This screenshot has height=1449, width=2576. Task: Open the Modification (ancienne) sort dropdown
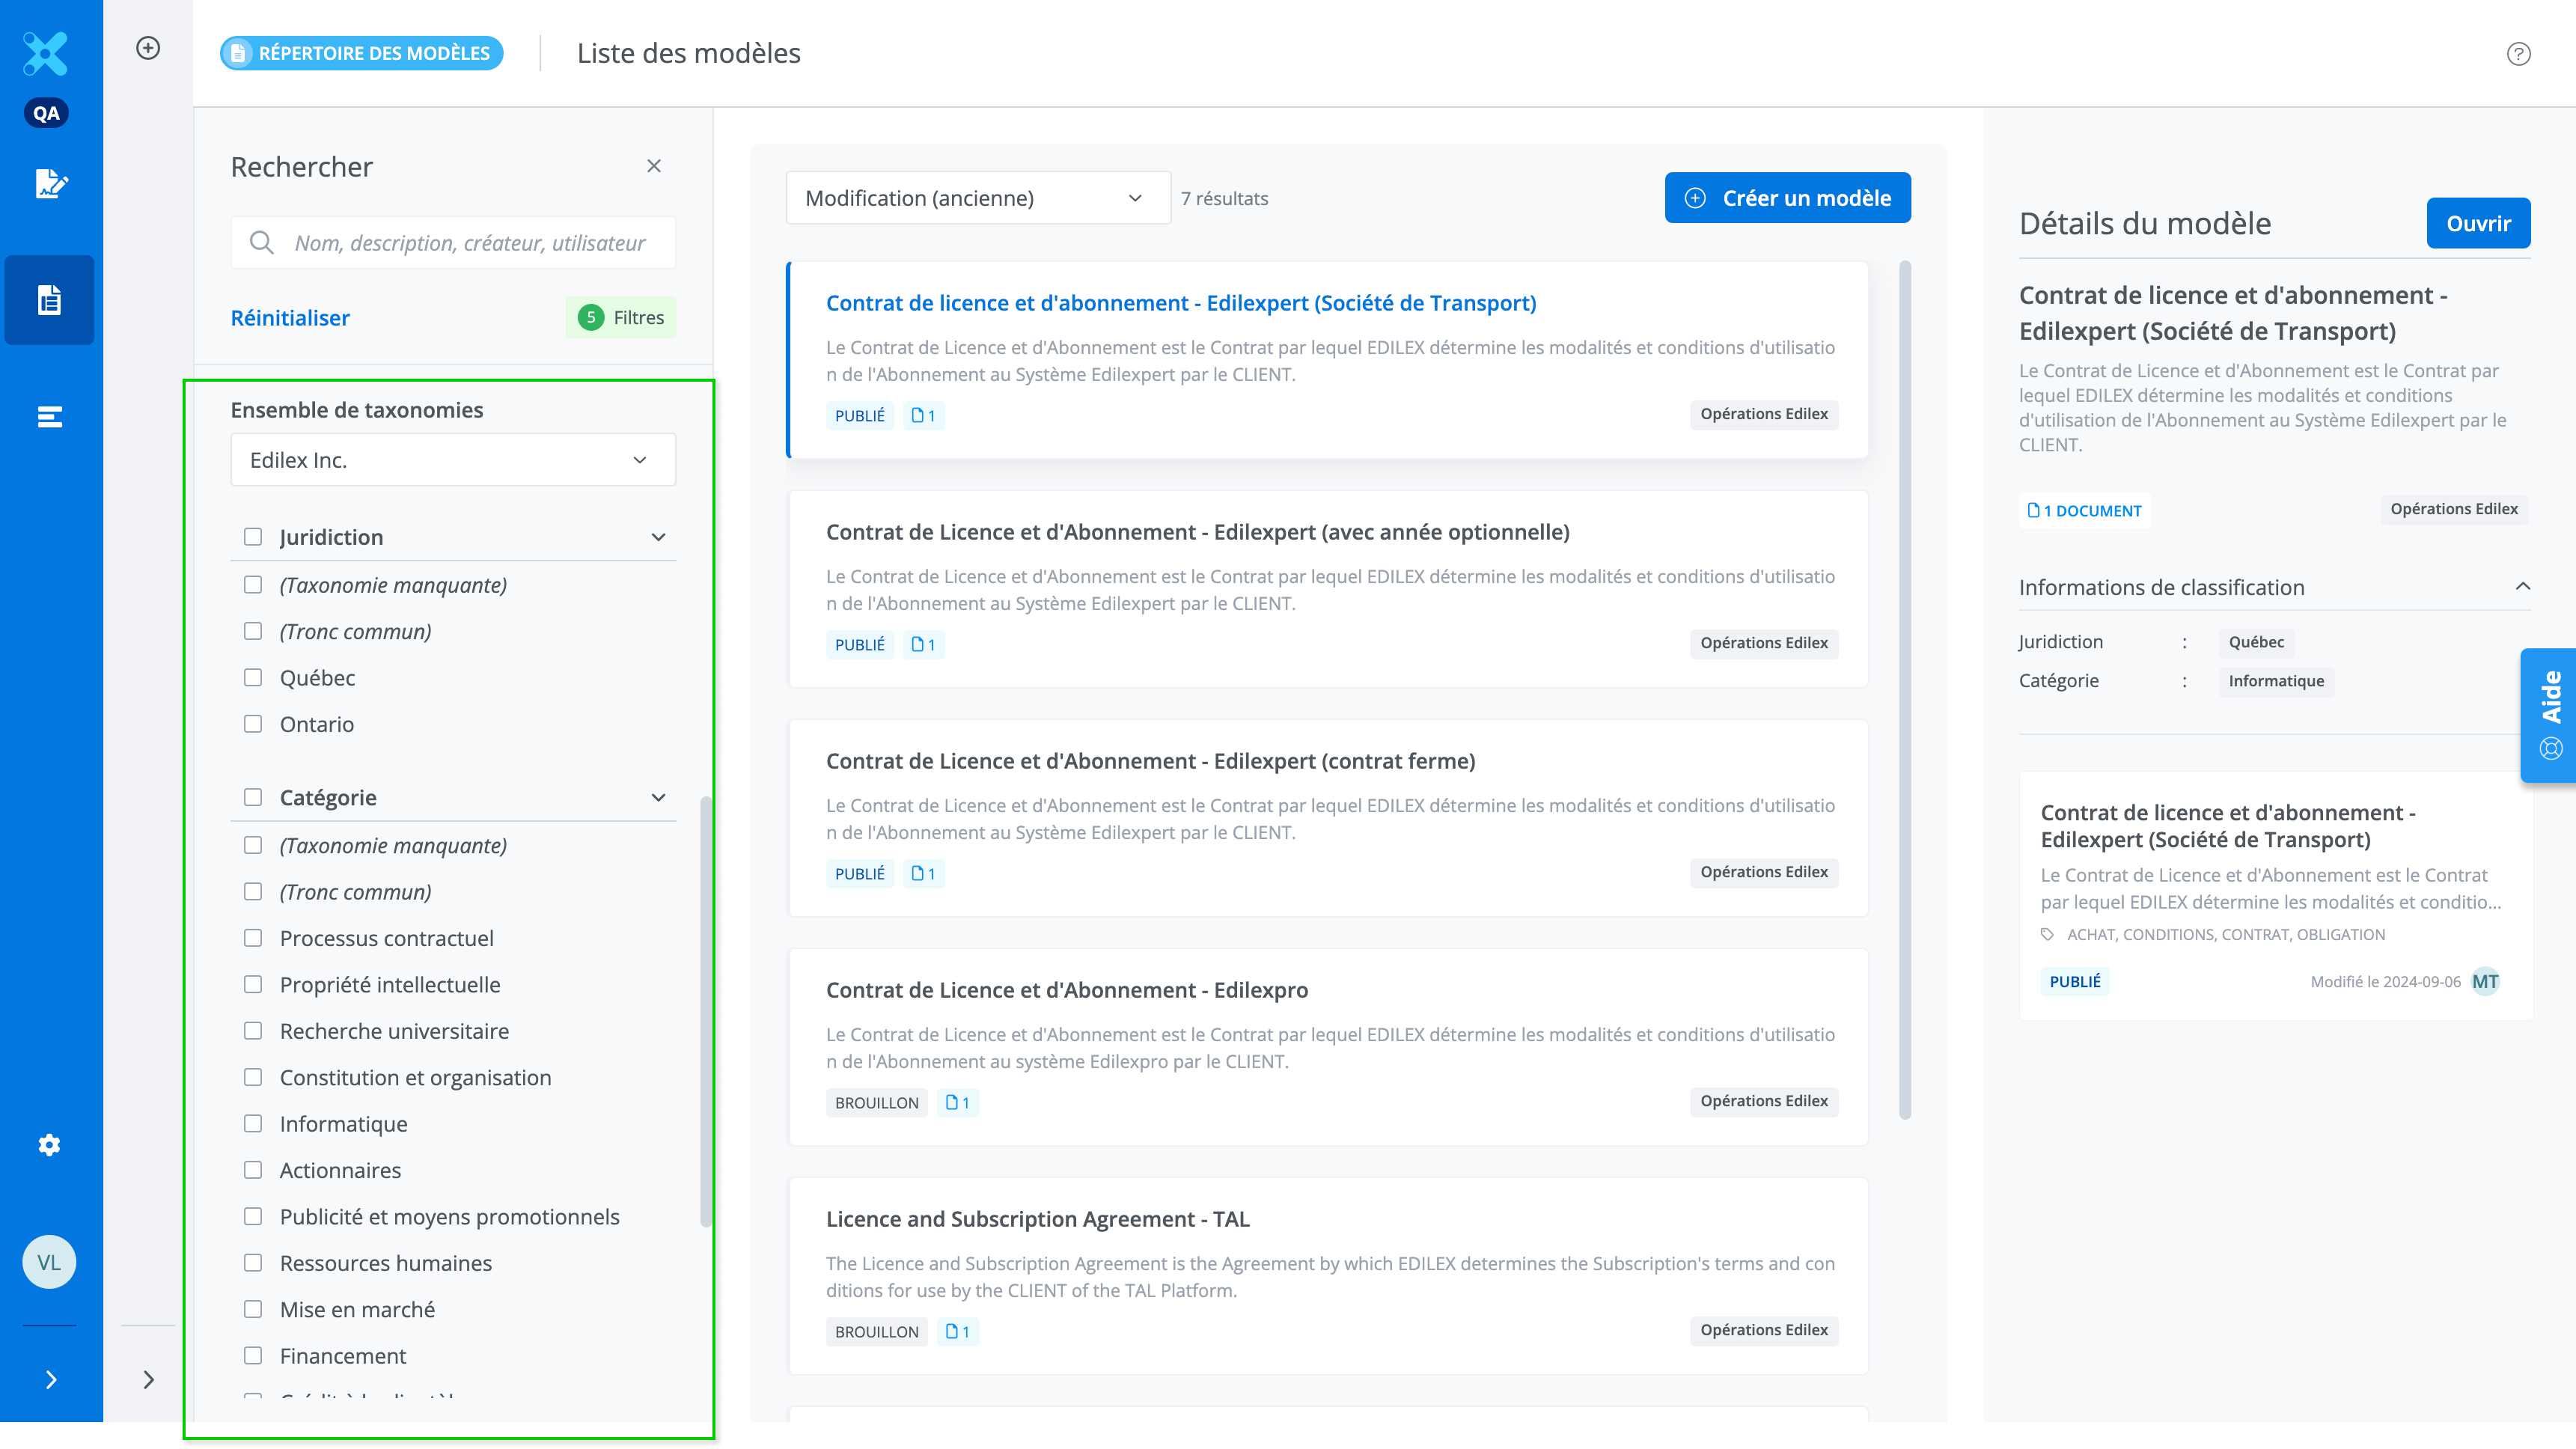point(977,198)
